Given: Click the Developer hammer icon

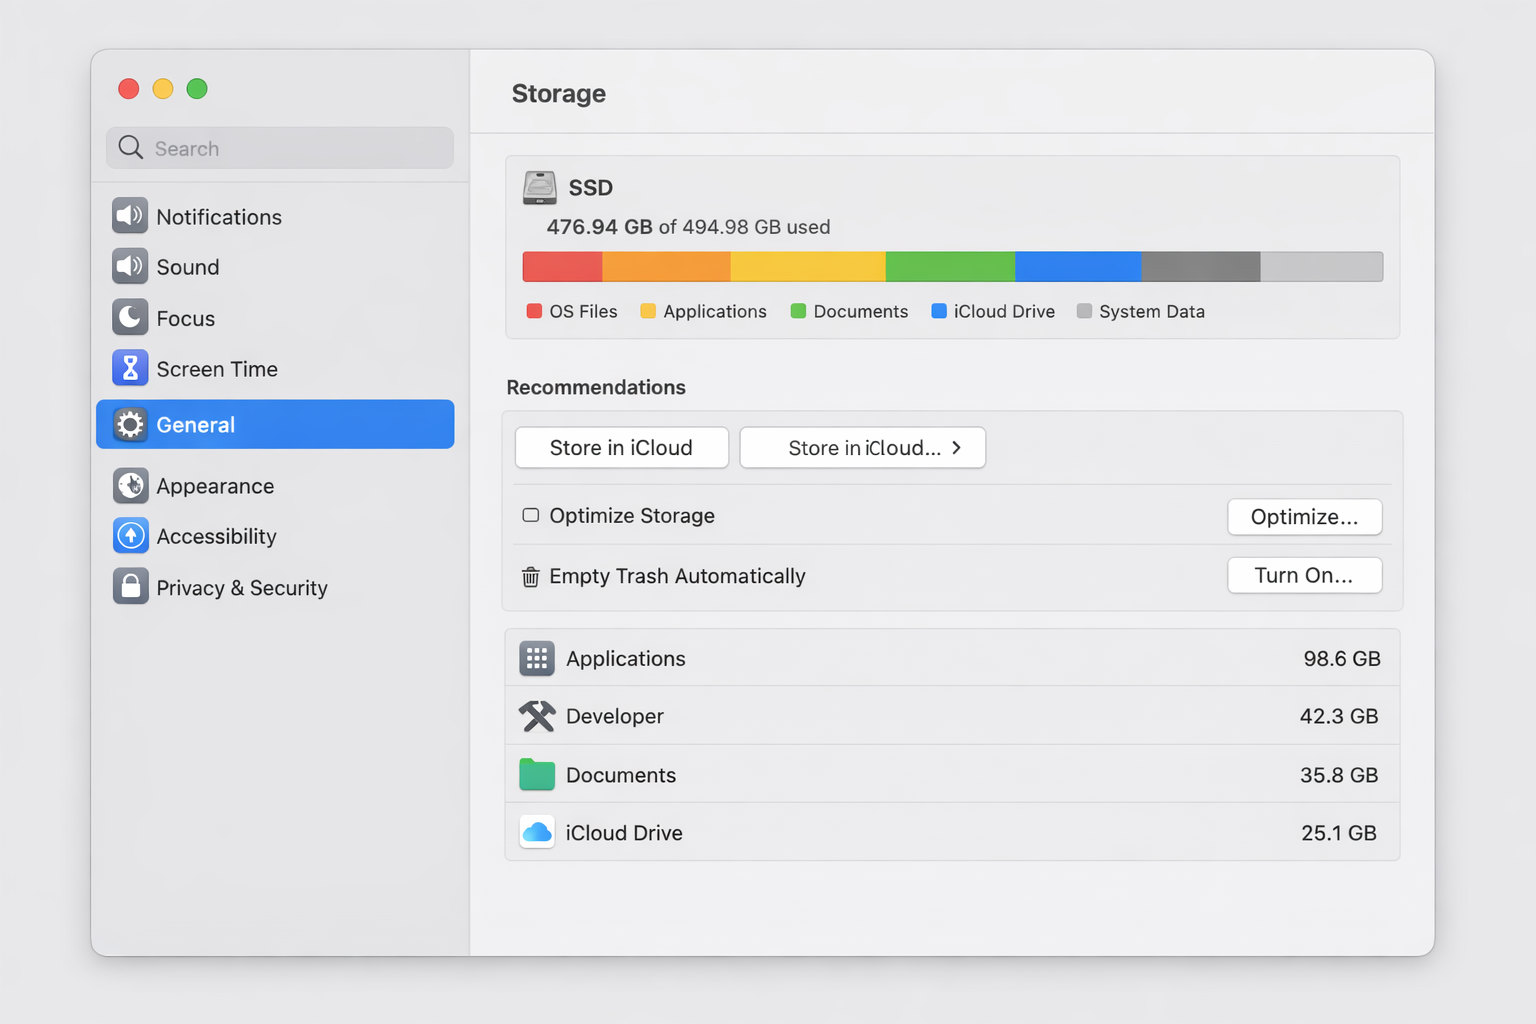Looking at the screenshot, I should tap(537, 716).
